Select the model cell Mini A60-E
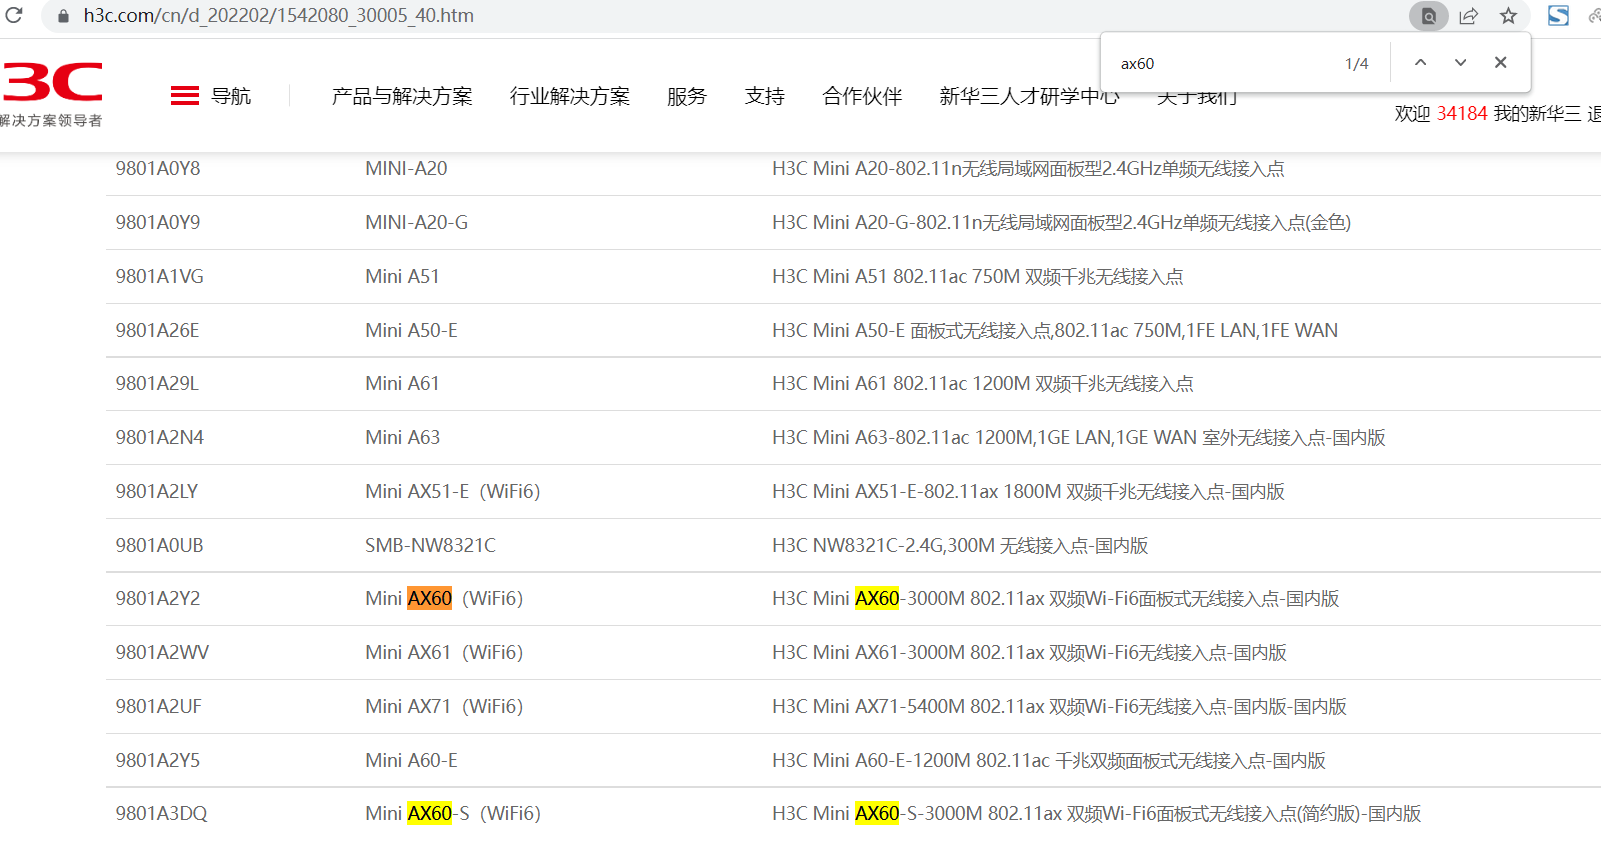 pyautogui.click(x=411, y=761)
